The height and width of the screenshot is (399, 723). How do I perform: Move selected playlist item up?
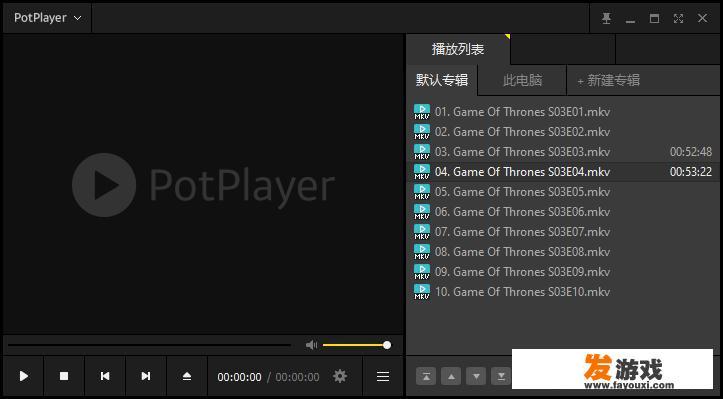click(x=451, y=376)
